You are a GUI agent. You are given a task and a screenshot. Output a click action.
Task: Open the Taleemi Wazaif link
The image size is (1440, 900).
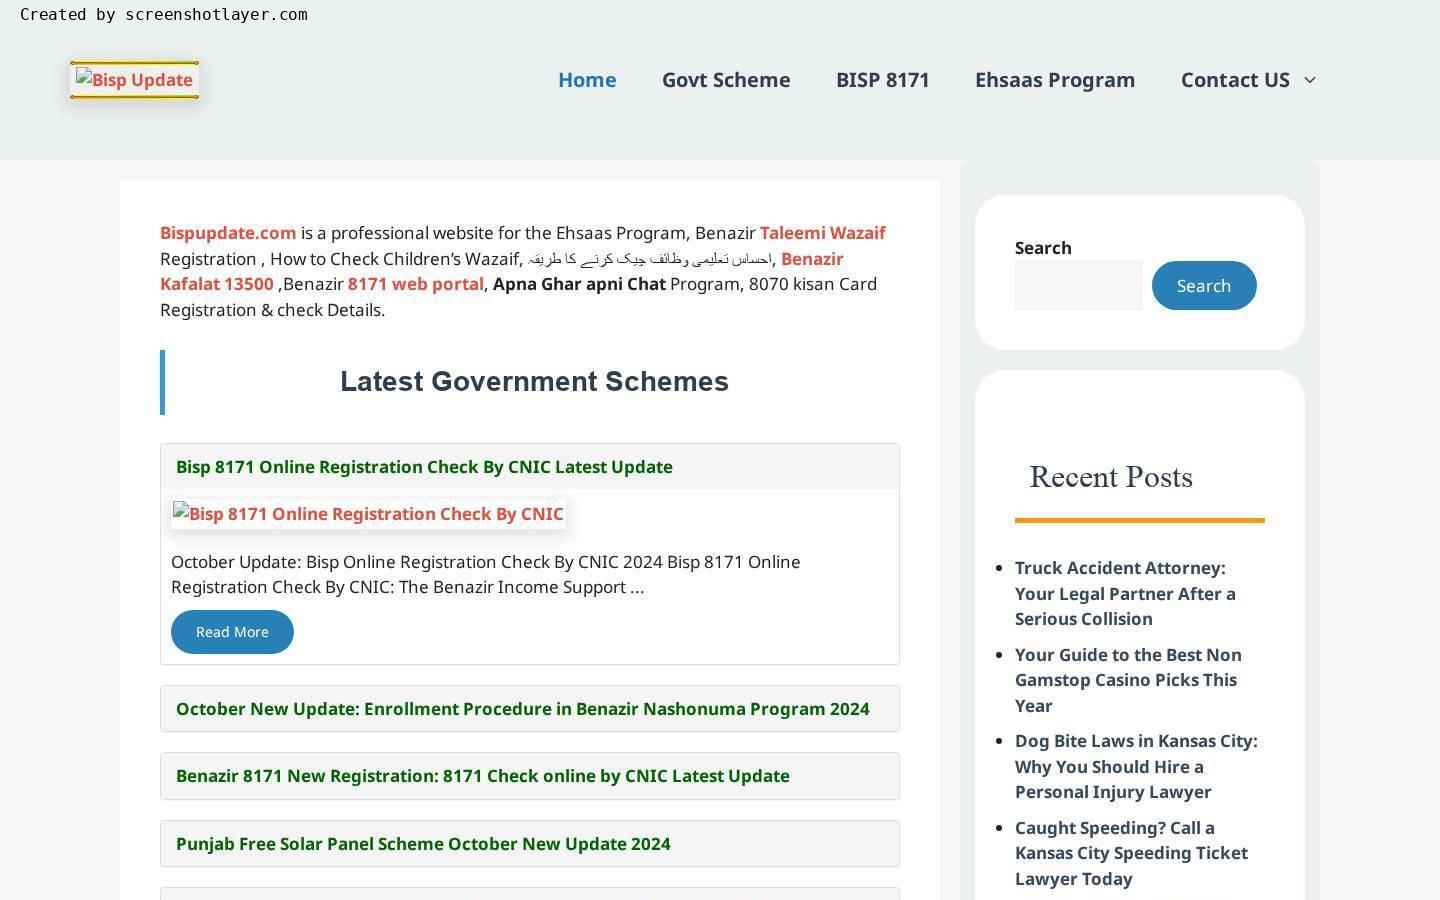(x=823, y=233)
